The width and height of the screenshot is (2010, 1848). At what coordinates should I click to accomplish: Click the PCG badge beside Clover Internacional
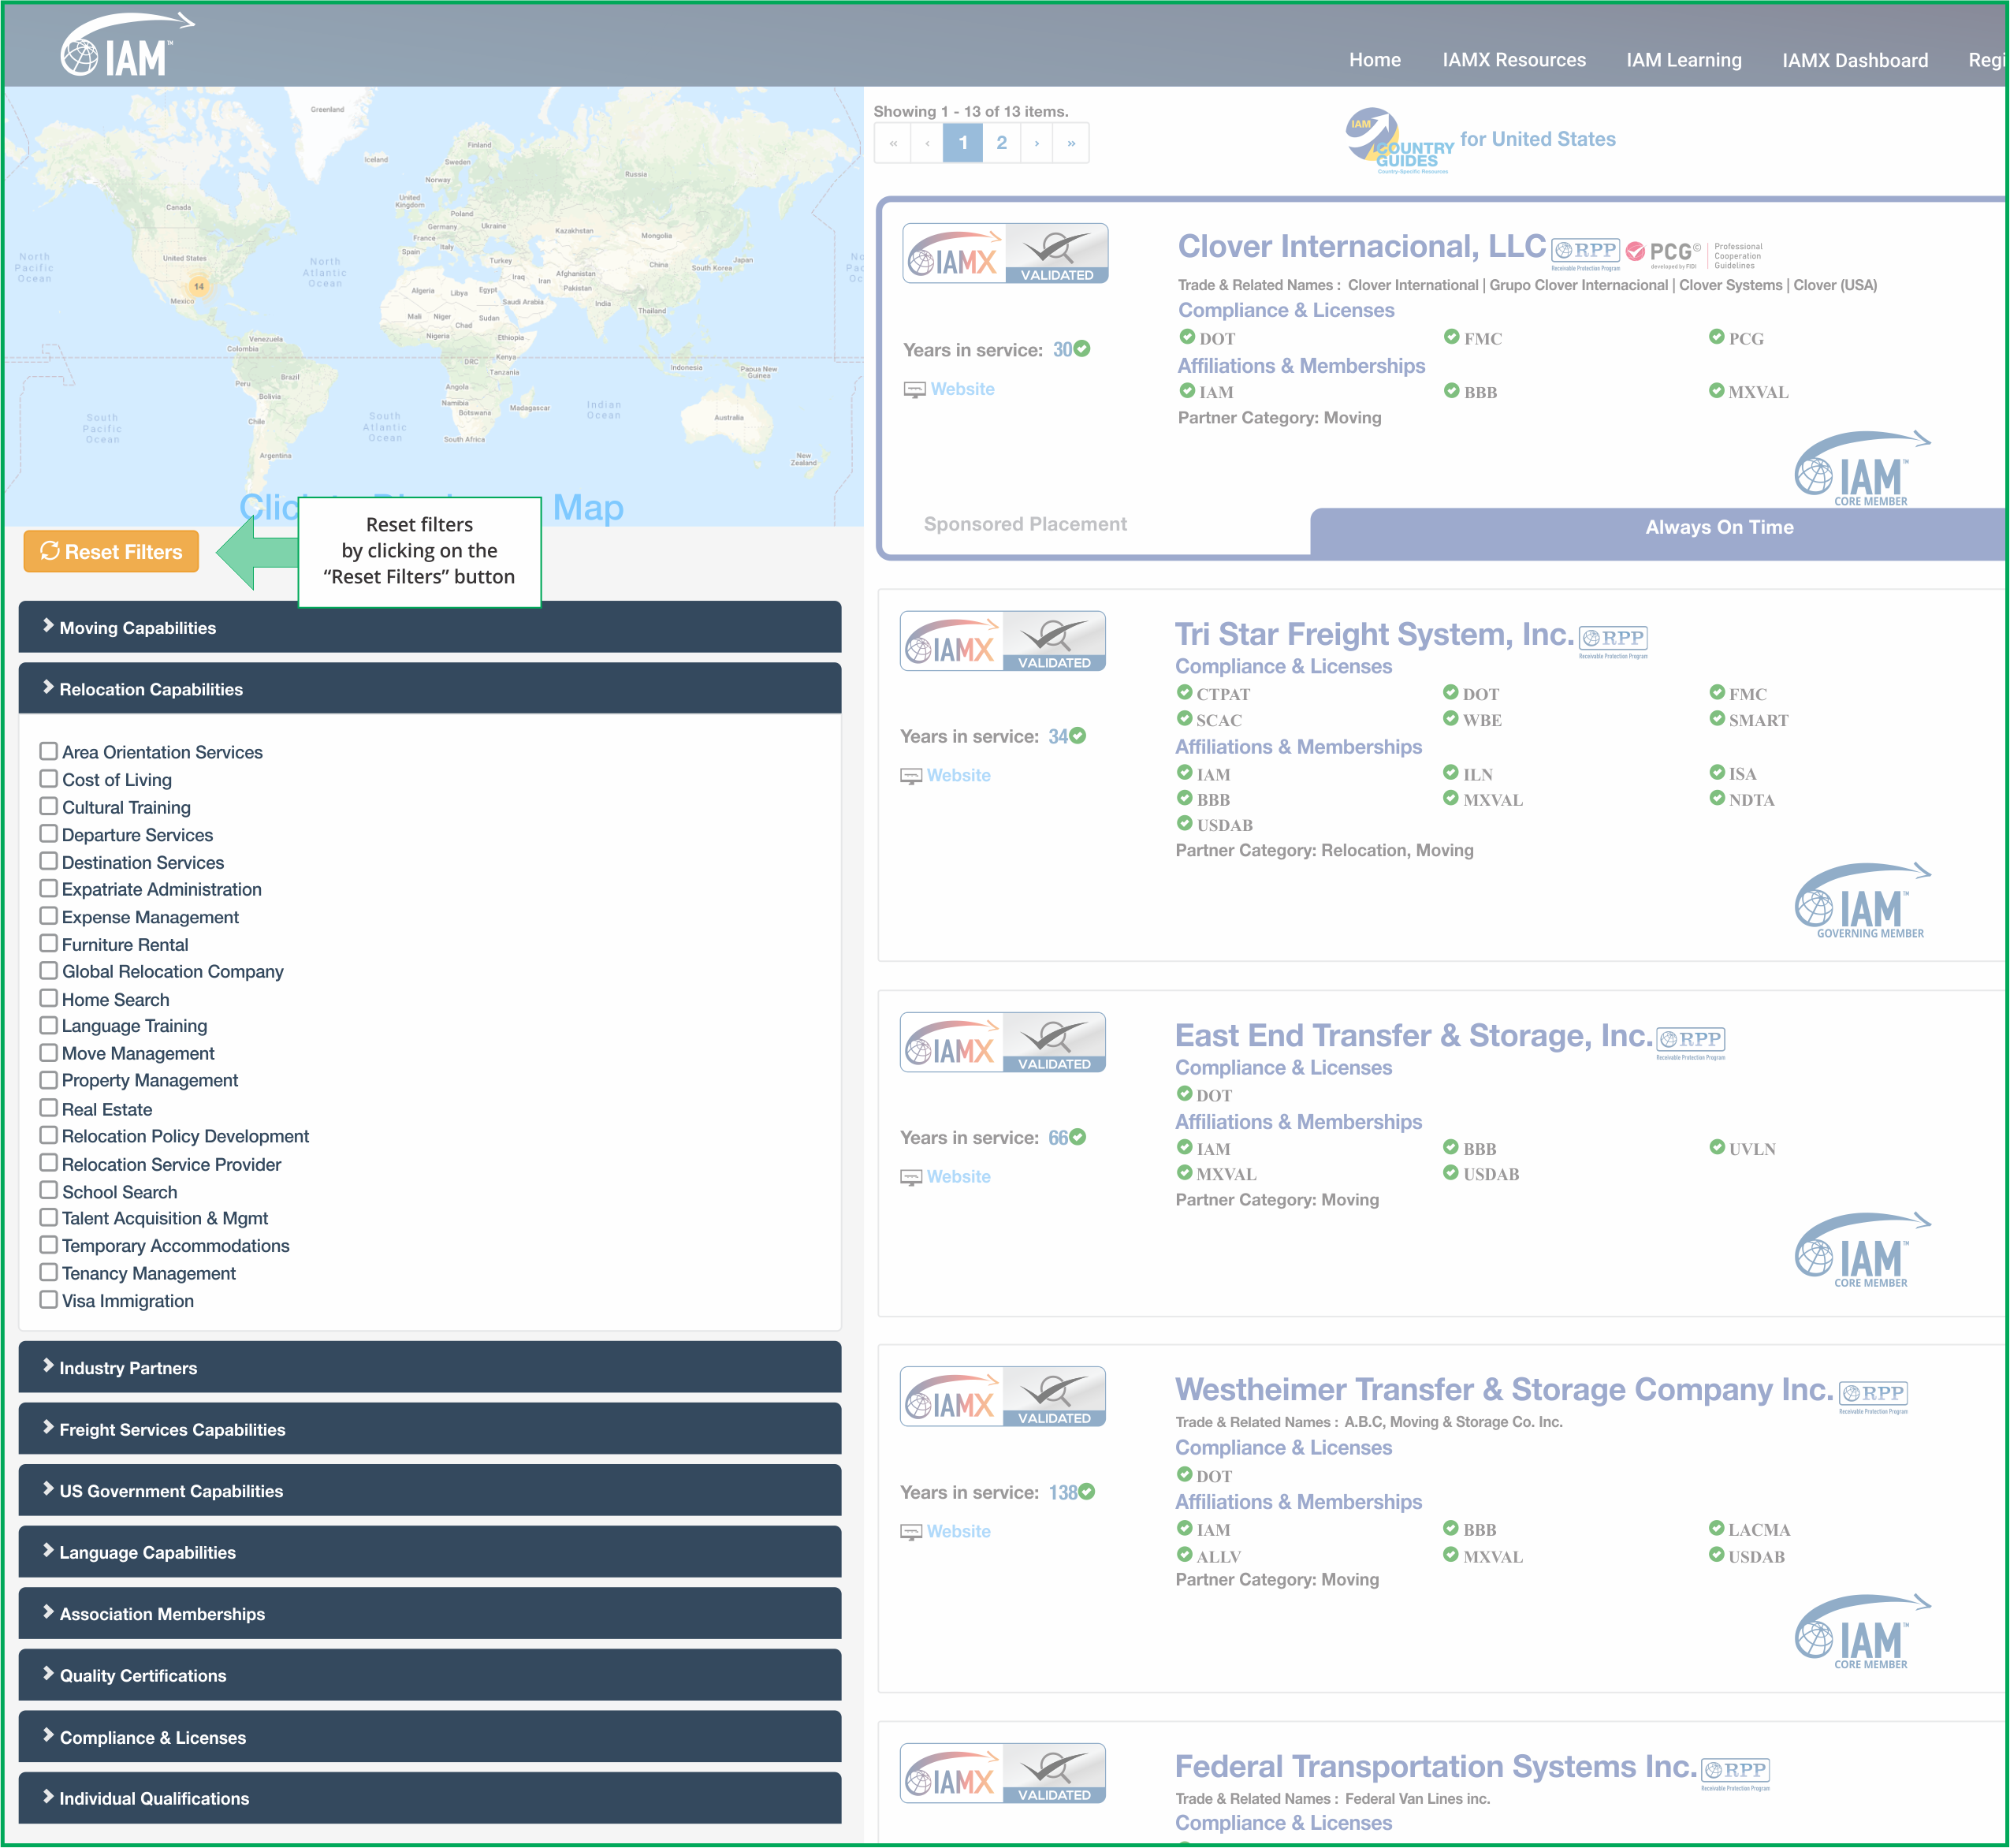pos(1663,253)
